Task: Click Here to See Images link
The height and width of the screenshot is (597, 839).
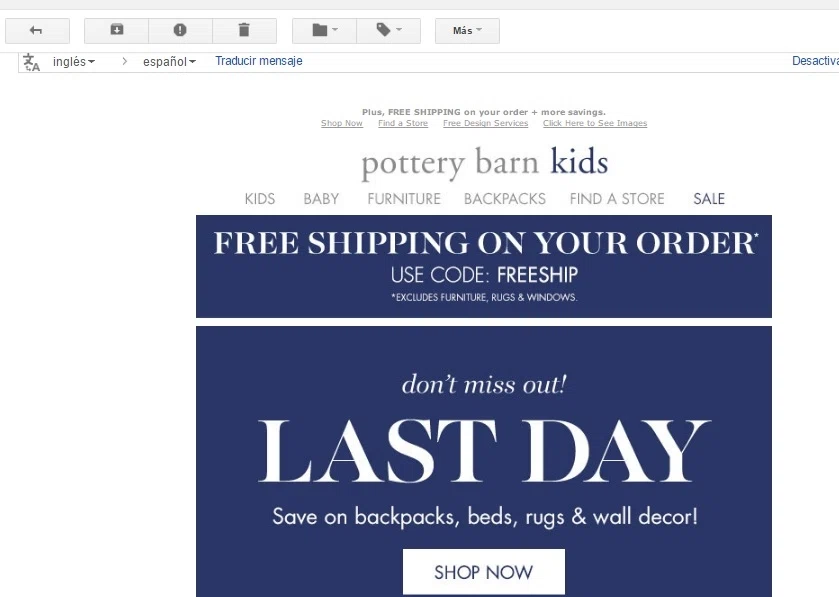Action: click(595, 123)
